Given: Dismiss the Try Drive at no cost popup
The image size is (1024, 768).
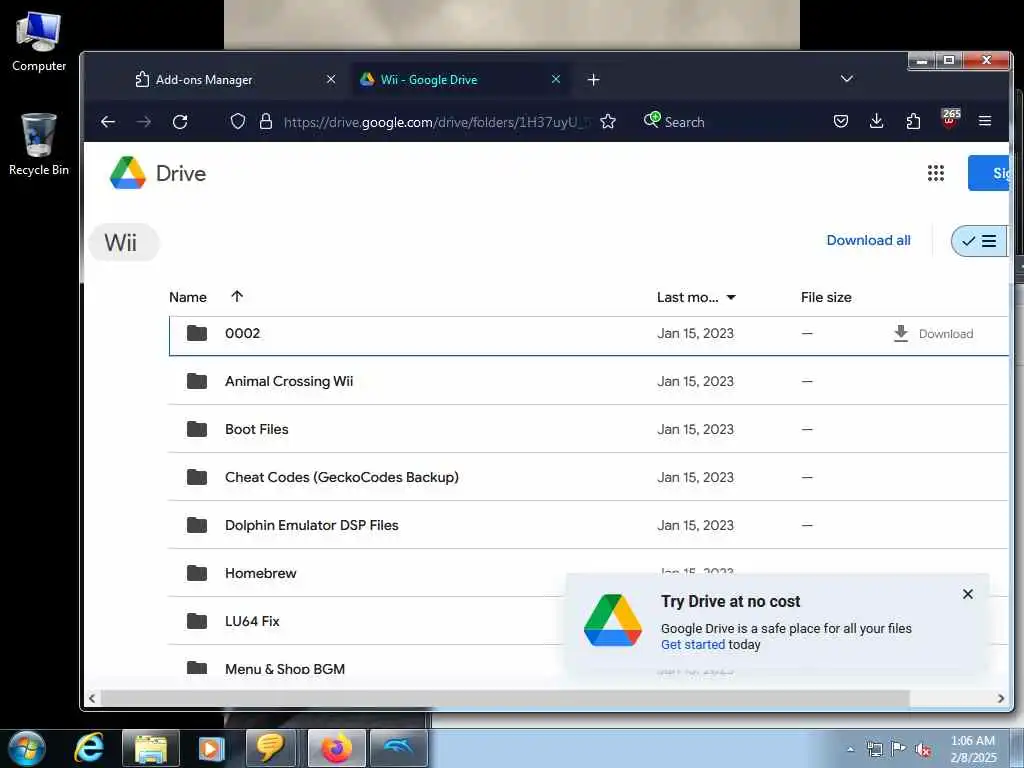Looking at the screenshot, I should point(968,594).
